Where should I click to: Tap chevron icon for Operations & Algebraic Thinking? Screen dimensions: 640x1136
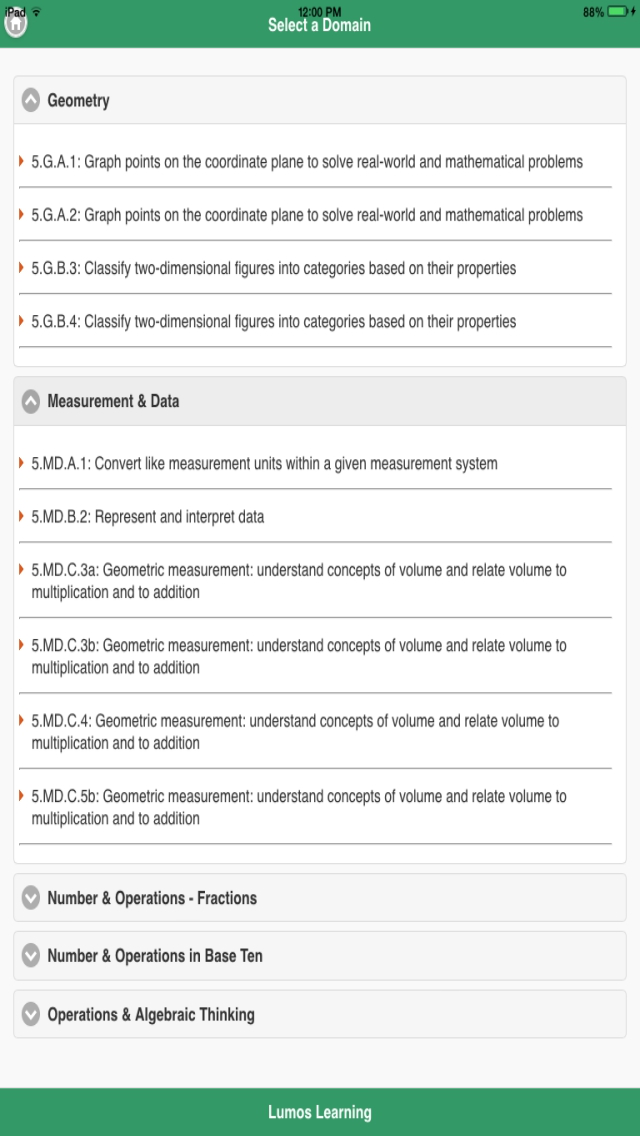pyautogui.click(x=31, y=1014)
